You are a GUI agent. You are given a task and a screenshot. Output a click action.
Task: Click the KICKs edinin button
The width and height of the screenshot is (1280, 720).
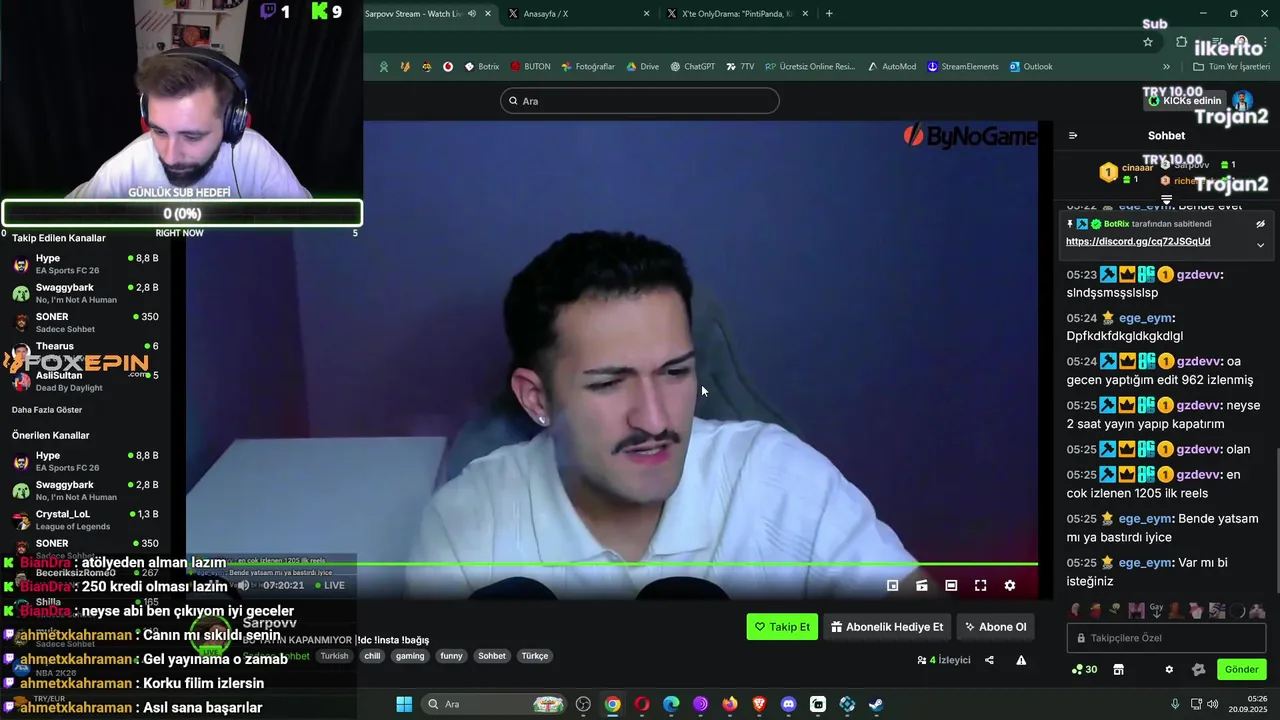point(1185,101)
